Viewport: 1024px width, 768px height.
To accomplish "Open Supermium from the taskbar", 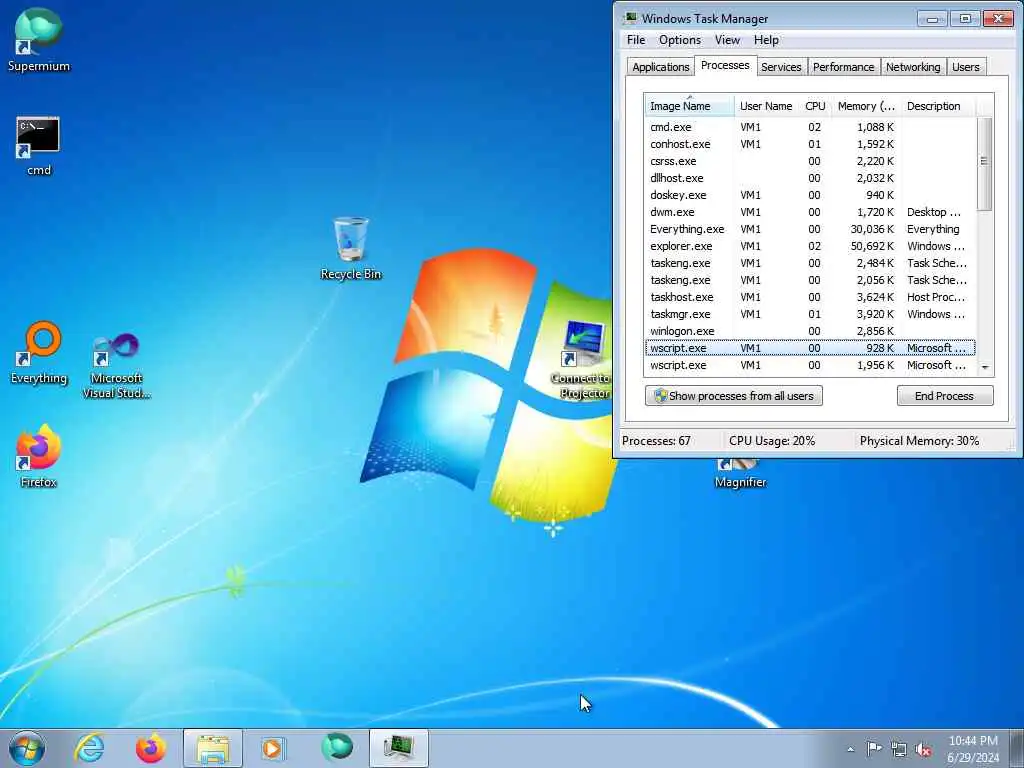I will [x=336, y=747].
